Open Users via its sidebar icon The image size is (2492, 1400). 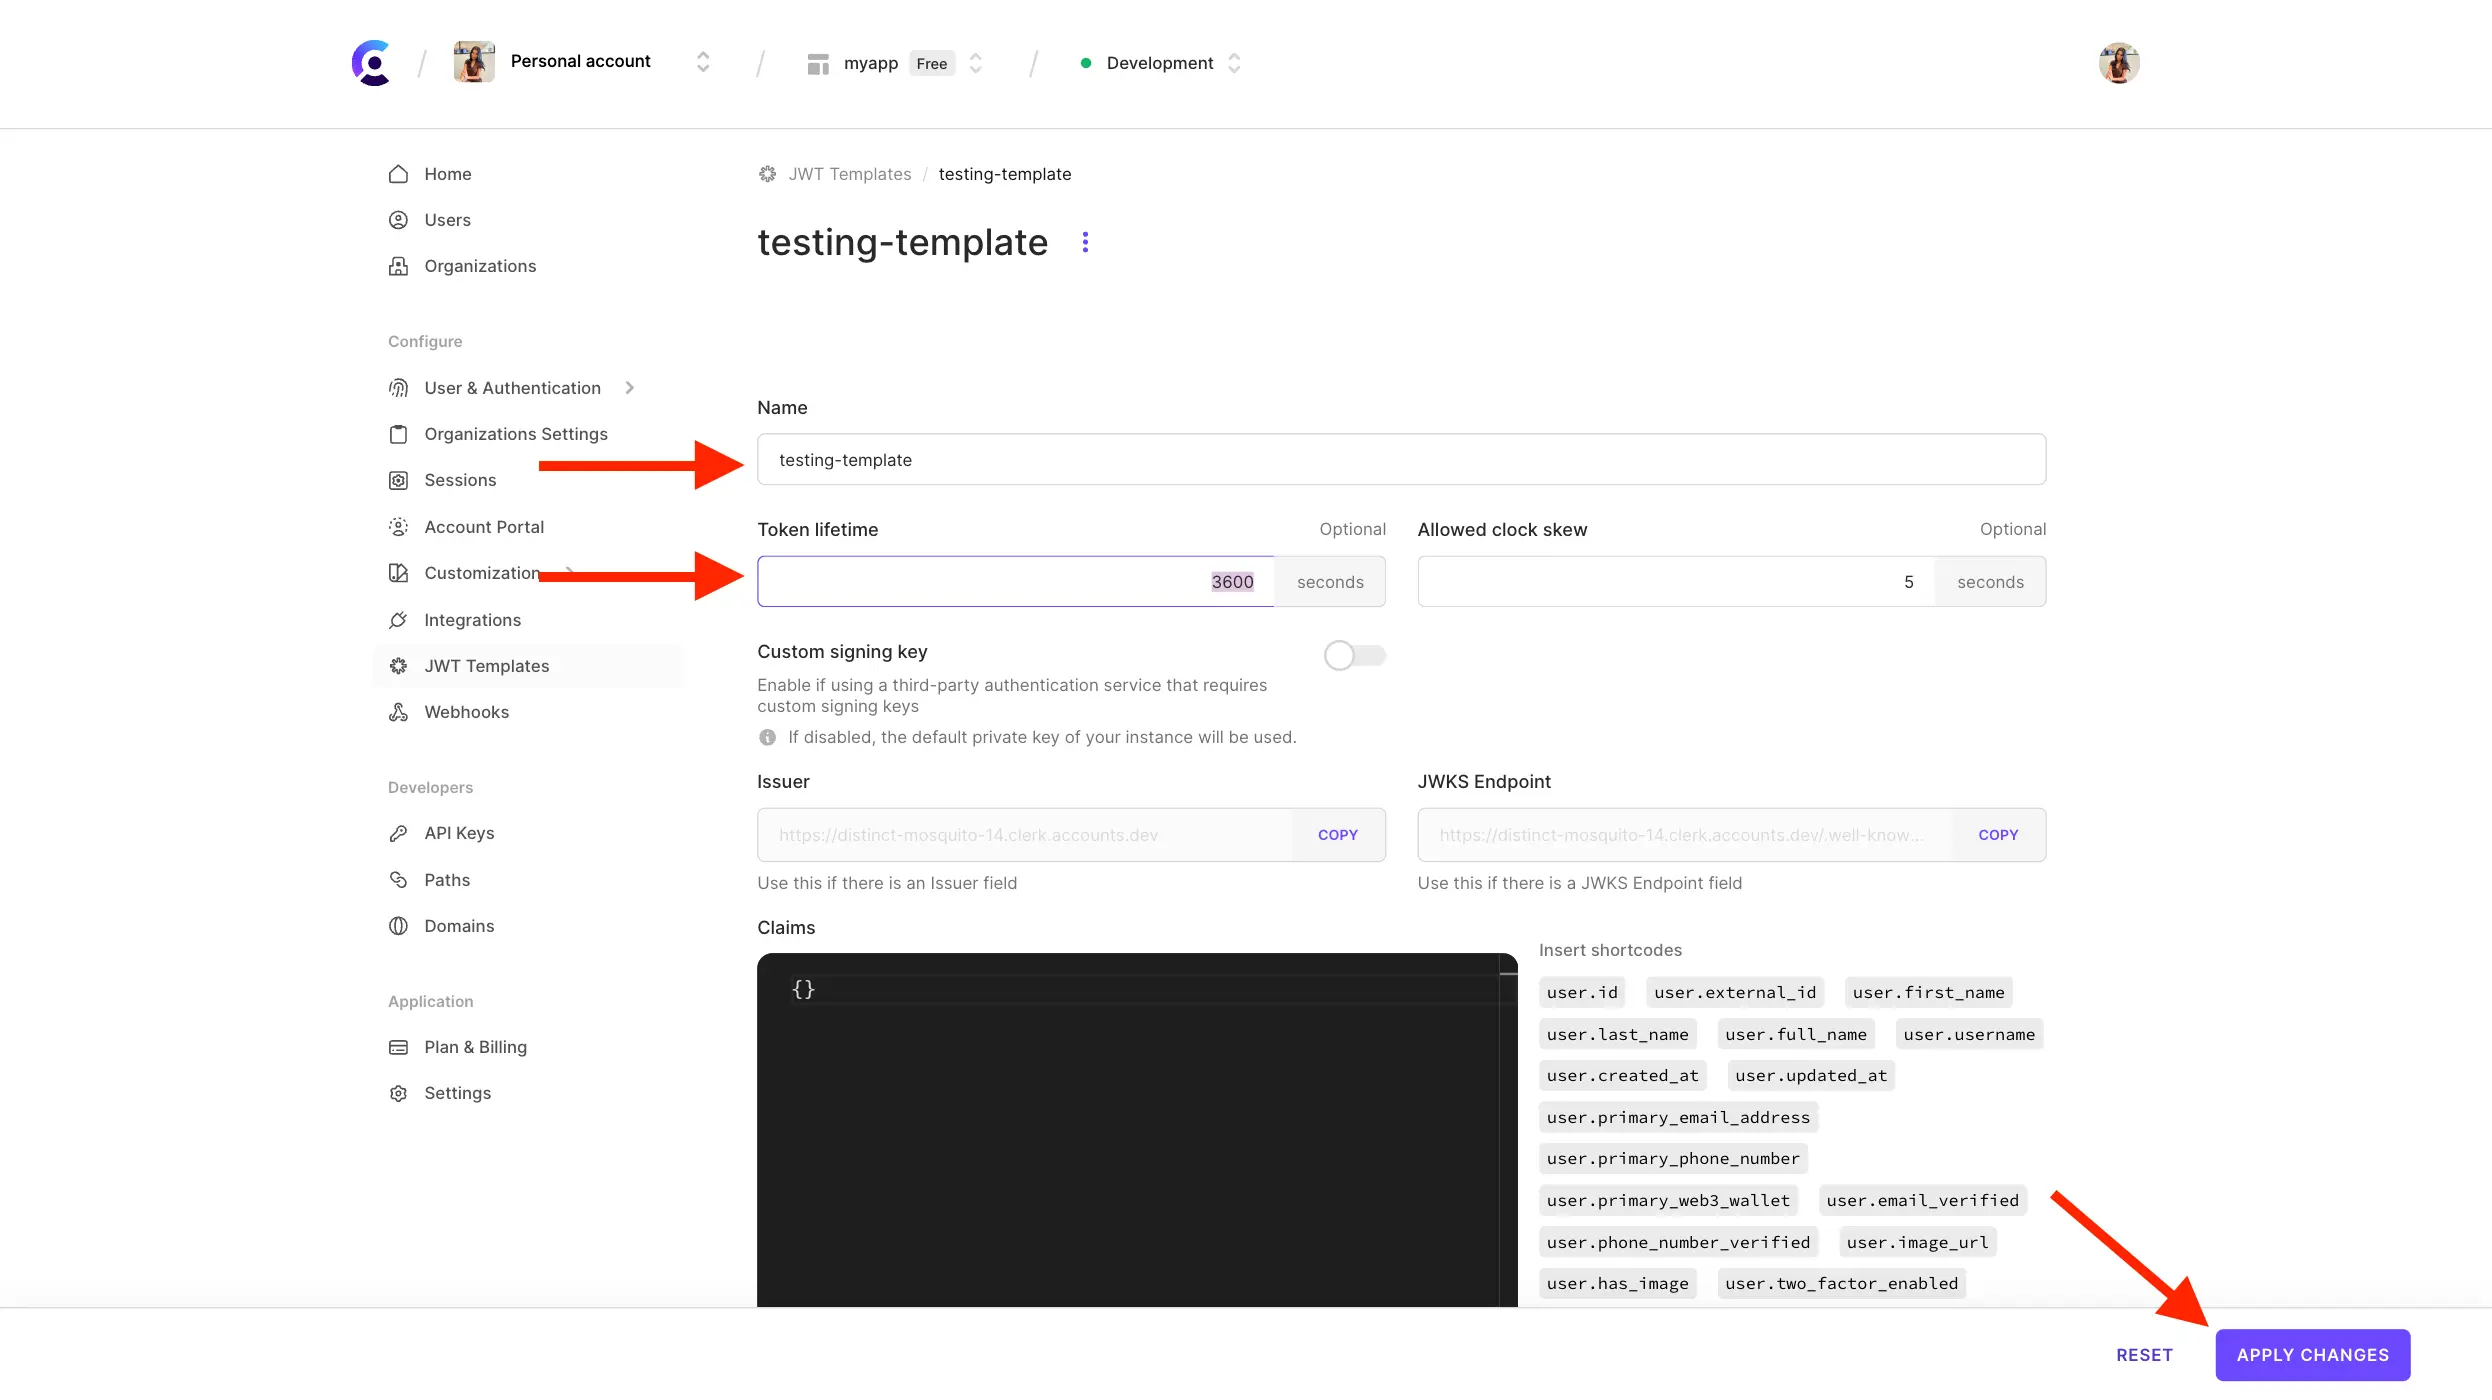click(398, 219)
